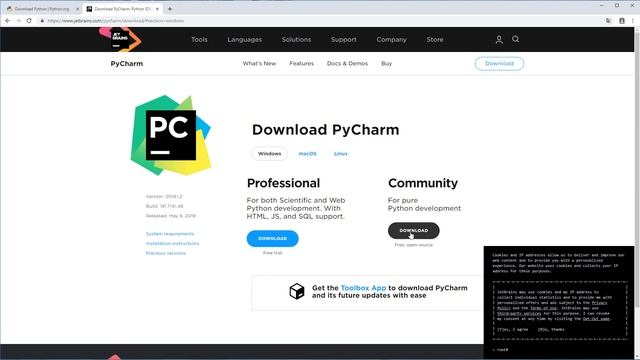Screen dimensions: 640x360
Task: Click the outlined Download button in subheader
Action: click(x=499, y=64)
